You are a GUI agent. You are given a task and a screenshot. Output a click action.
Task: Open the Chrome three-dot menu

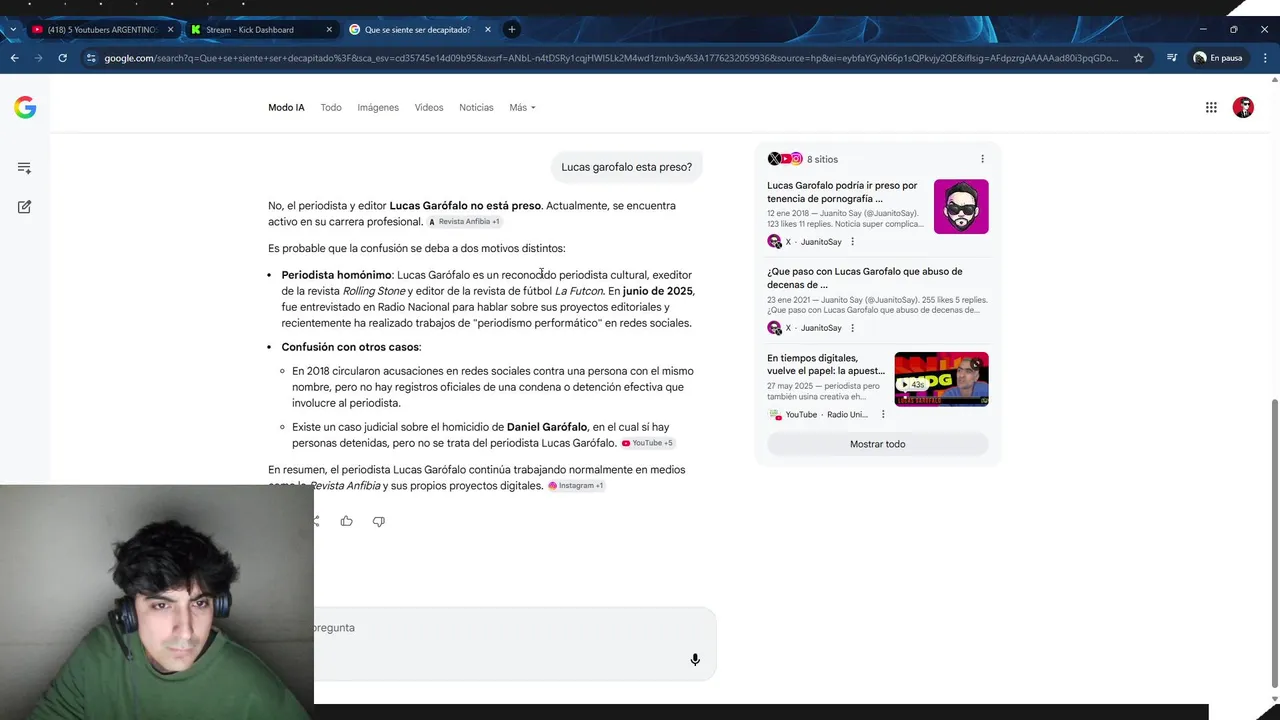(1263, 58)
